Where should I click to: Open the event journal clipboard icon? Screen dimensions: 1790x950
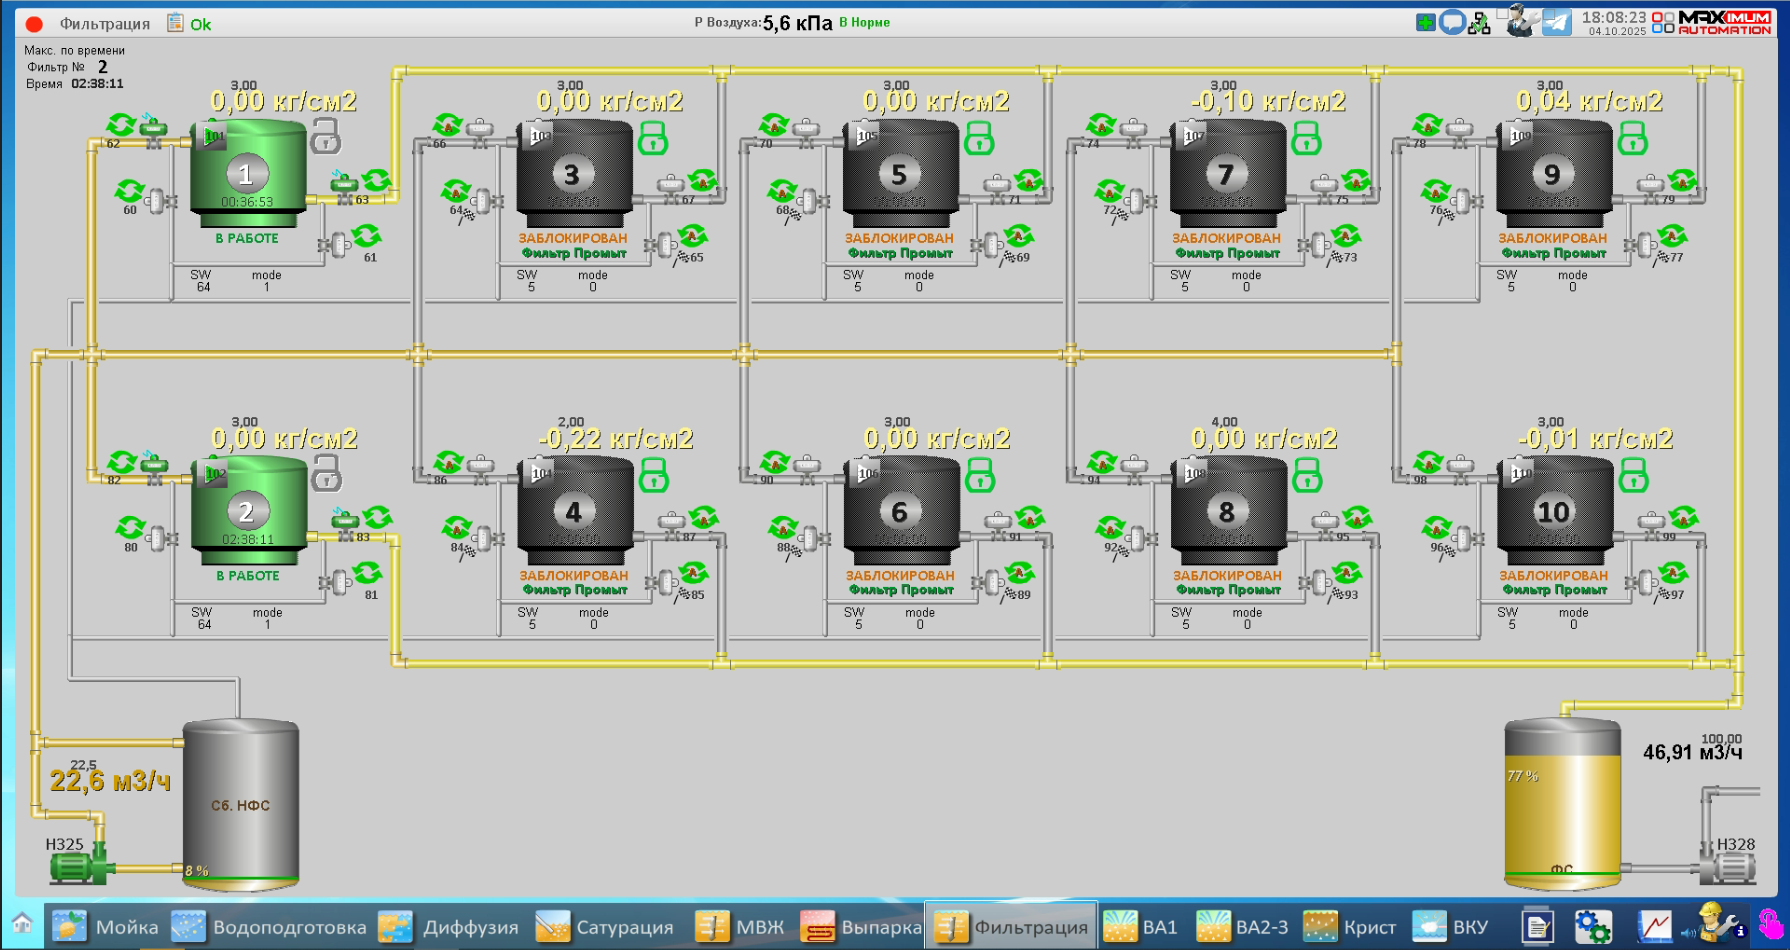tap(175, 22)
